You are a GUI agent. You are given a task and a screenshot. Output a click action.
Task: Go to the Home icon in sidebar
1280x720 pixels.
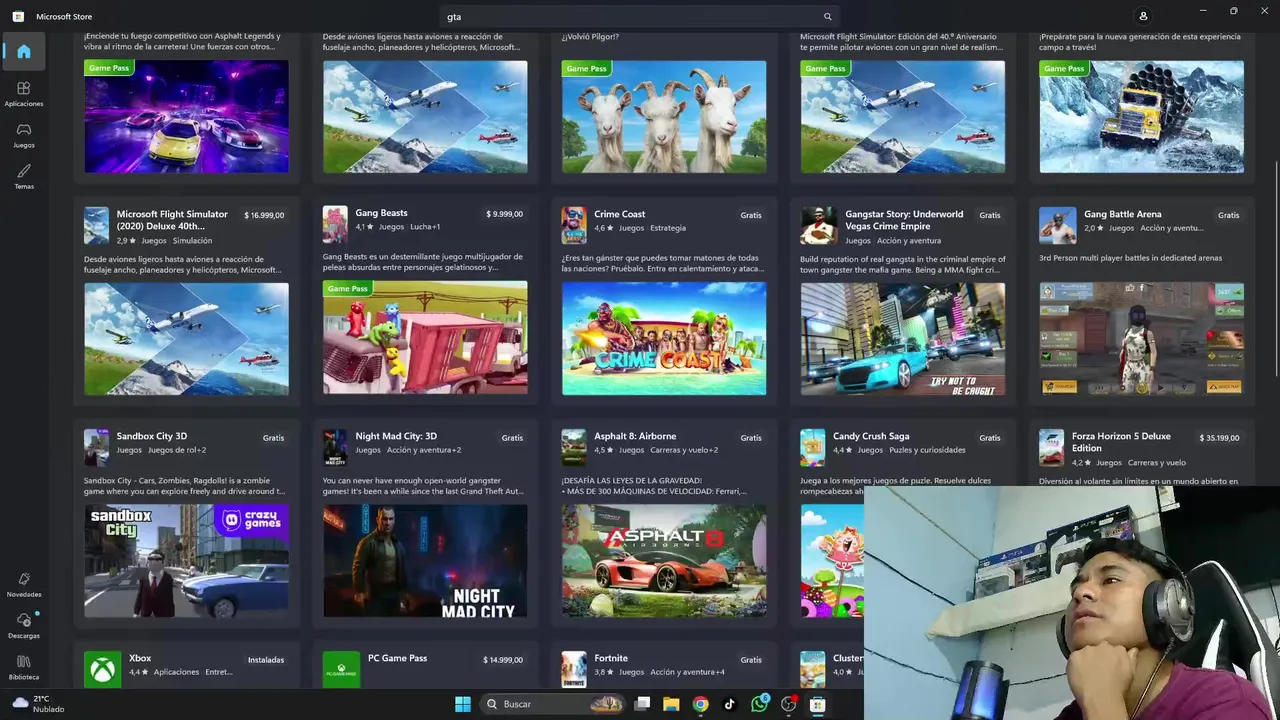[23, 51]
